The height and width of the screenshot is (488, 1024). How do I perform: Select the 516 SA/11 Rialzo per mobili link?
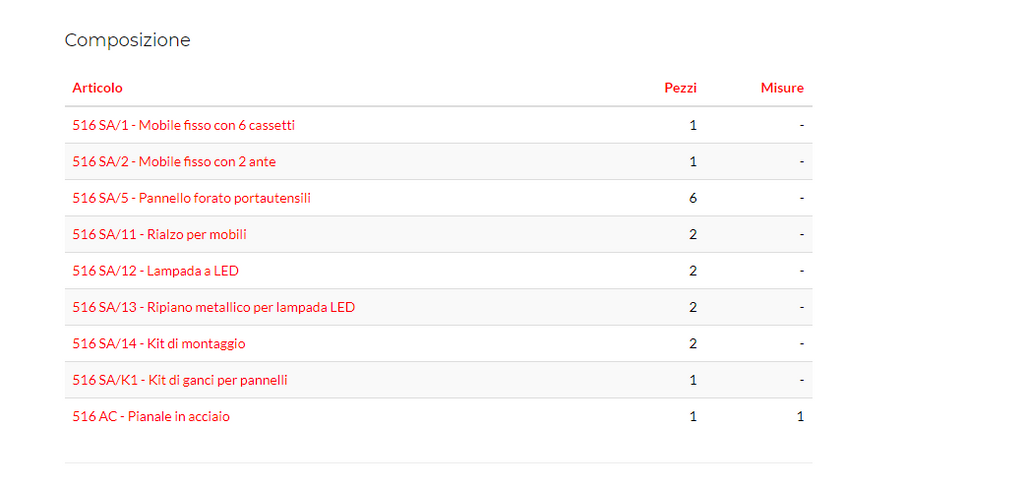click(159, 235)
